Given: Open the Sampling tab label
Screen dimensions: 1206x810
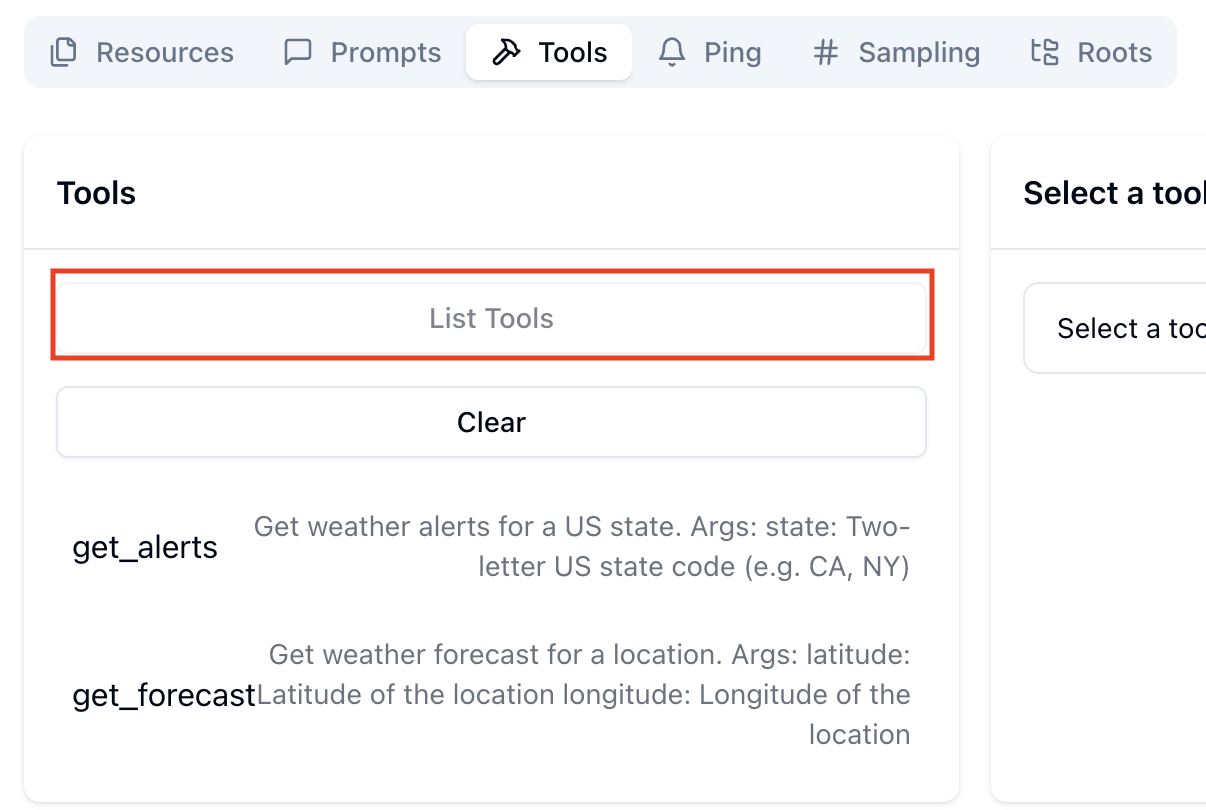Looking at the screenshot, I should [x=919, y=52].
